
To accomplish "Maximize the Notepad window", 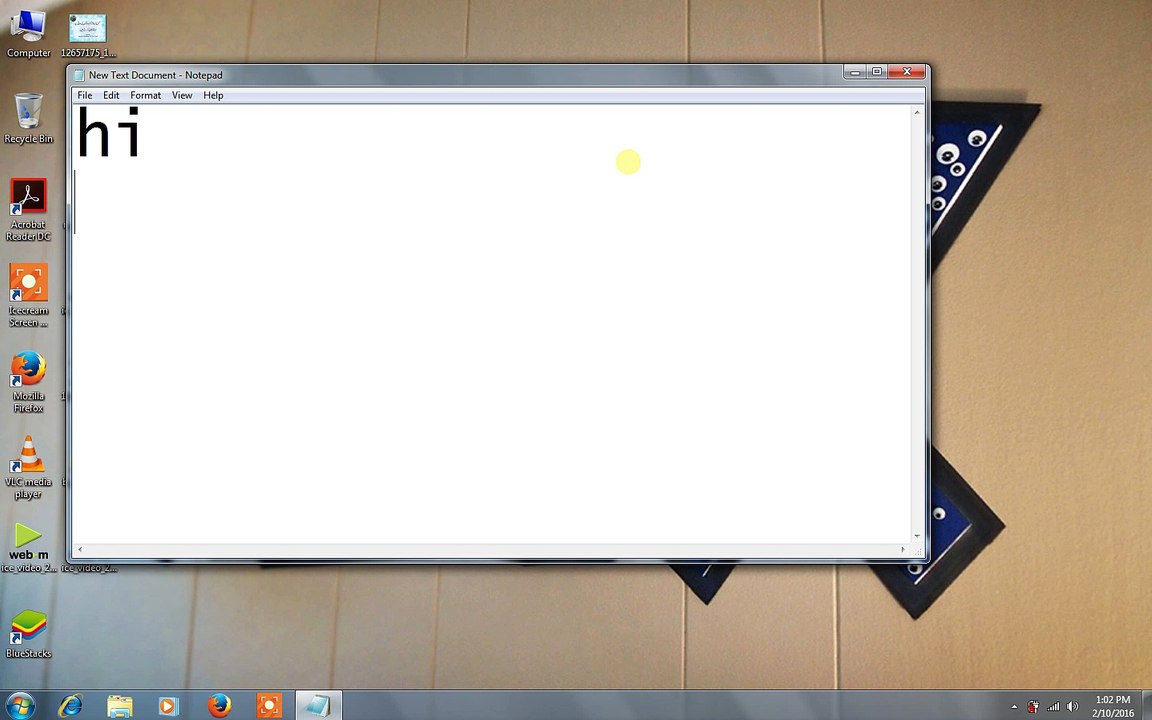I will click(877, 72).
